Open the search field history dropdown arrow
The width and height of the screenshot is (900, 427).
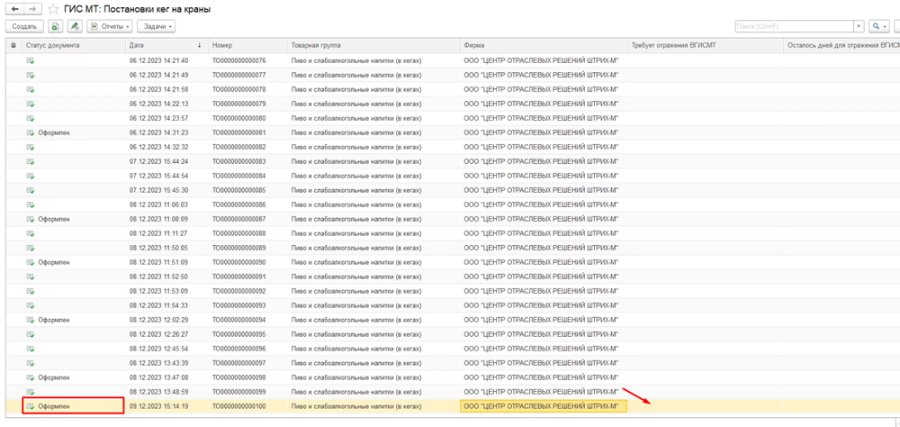coord(859,26)
